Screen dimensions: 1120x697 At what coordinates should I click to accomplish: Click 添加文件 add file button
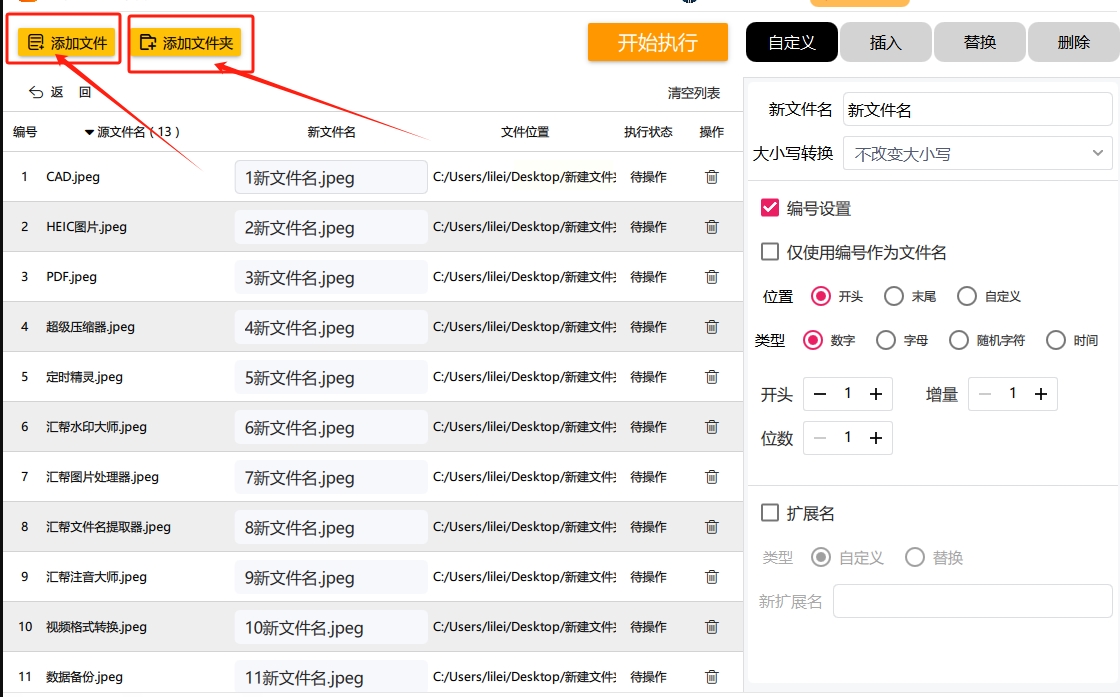pos(66,43)
